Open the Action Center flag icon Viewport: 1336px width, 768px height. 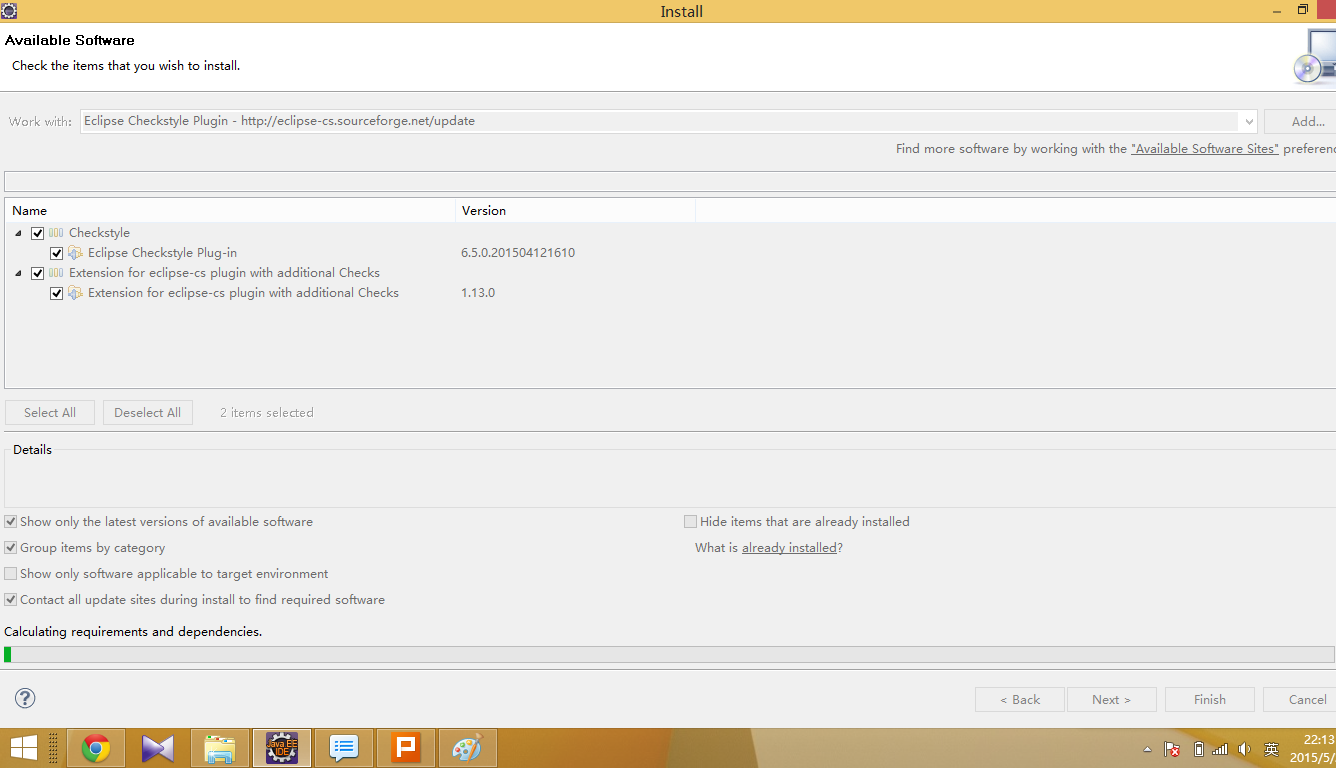[x=1173, y=749]
